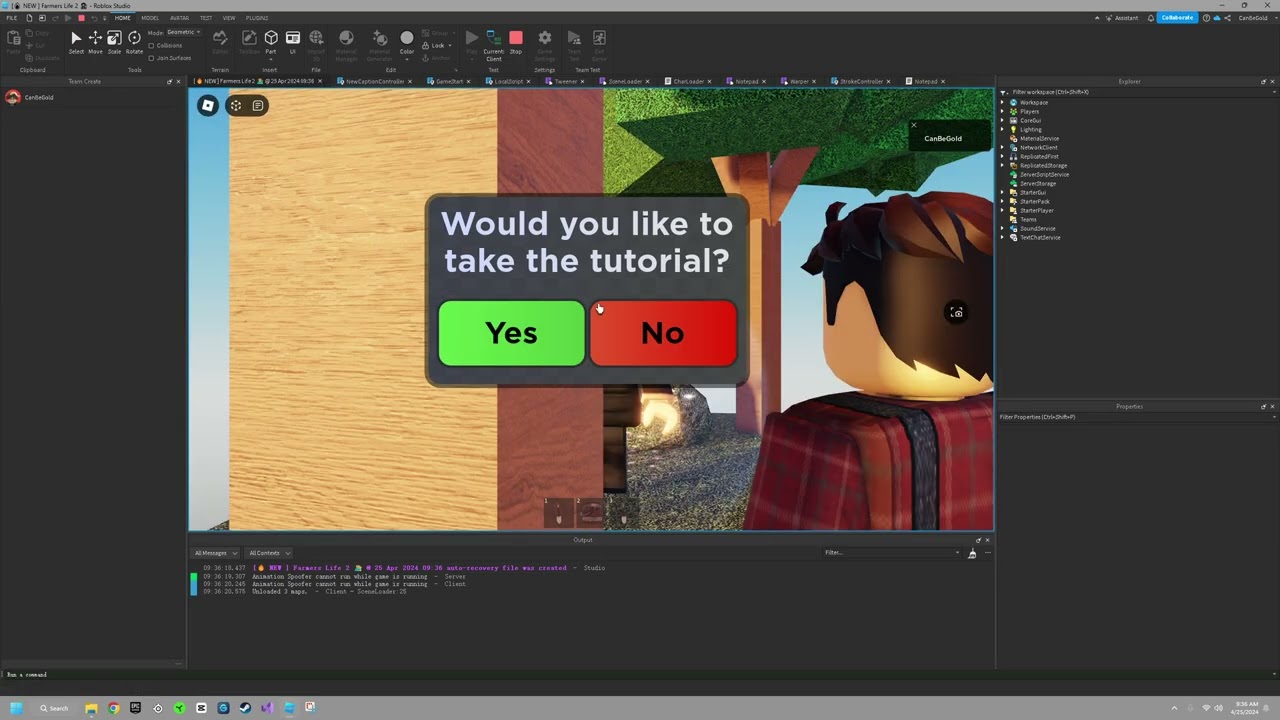This screenshot has height=720, width=1280.
Task: Switch to the TEST ribbon tab
Action: [206, 18]
